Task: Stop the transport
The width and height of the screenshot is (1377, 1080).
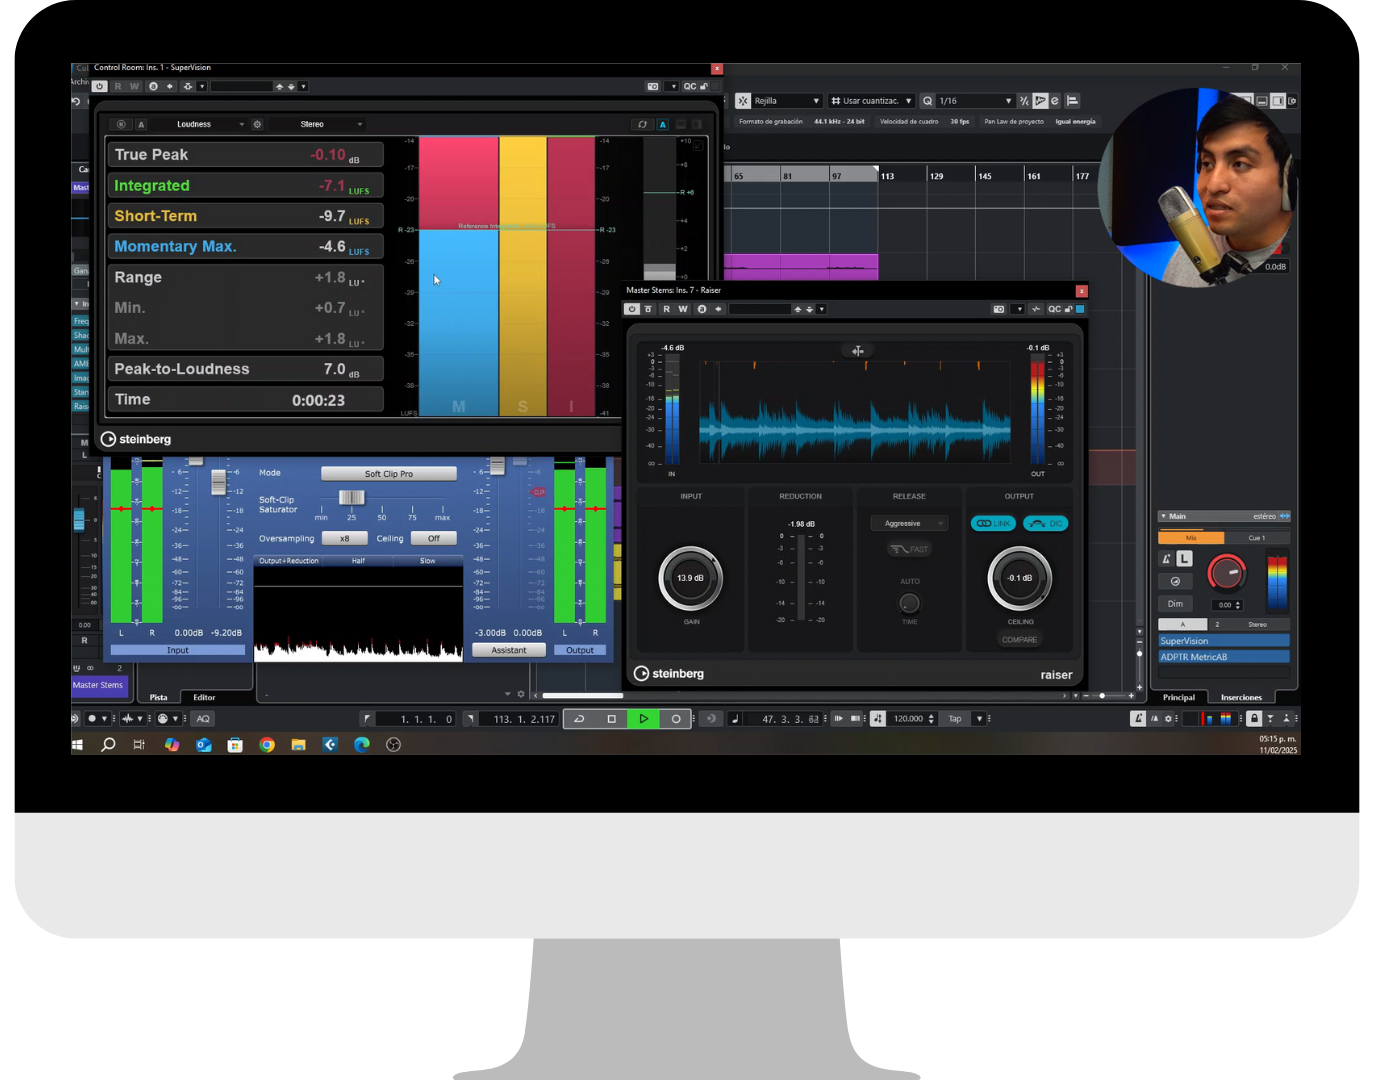Action: [611, 719]
